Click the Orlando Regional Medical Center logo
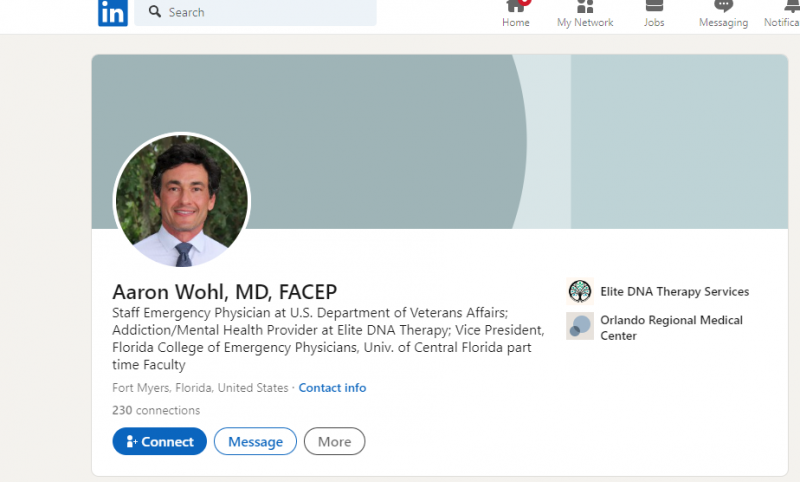The height and width of the screenshot is (482, 800). coord(580,326)
